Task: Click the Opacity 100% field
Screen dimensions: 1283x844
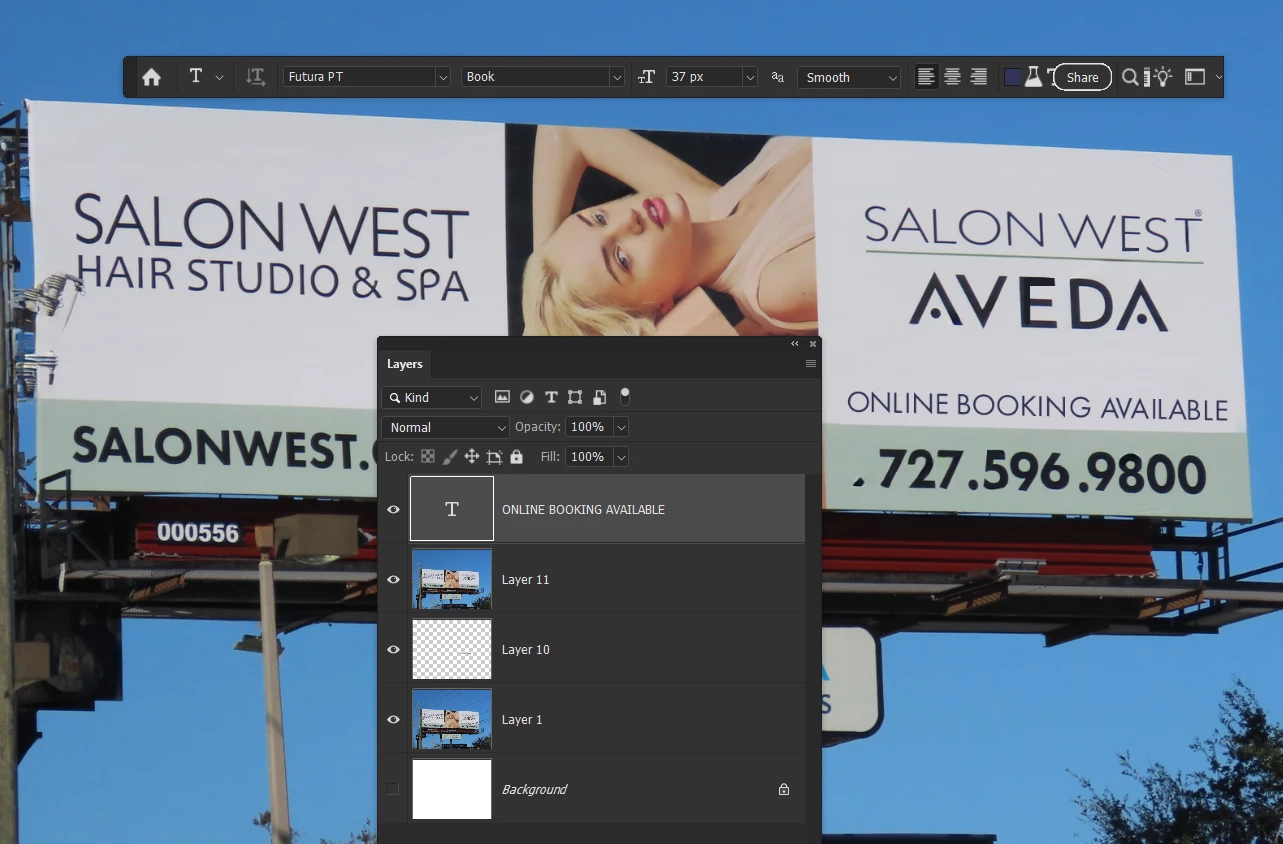Action: [x=589, y=427]
